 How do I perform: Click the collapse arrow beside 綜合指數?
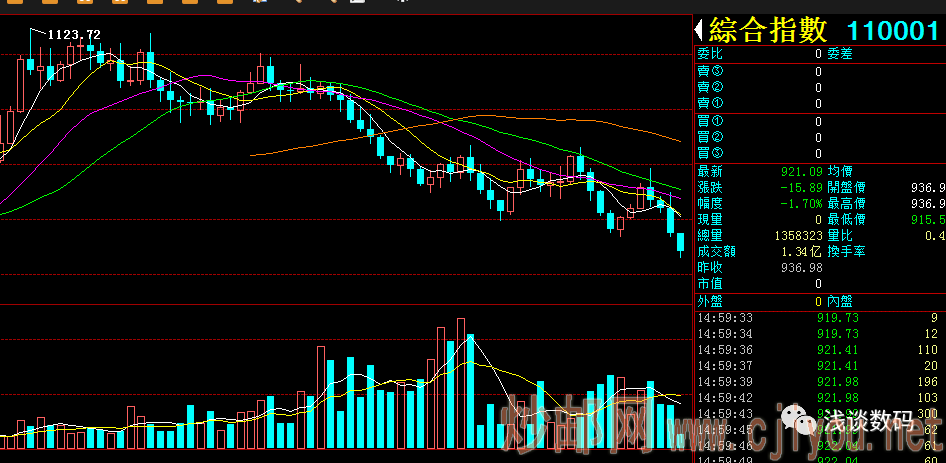(x=701, y=30)
